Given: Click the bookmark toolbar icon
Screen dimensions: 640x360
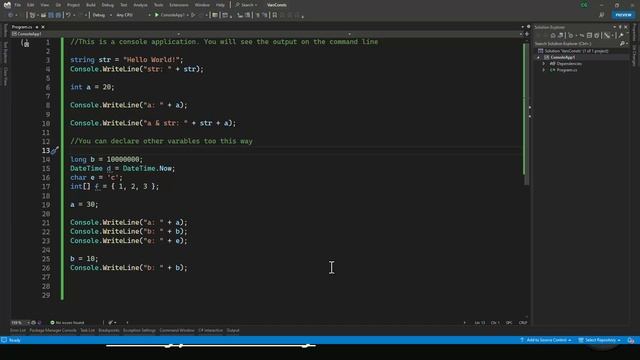Looking at the screenshot, I should pos(275,15).
